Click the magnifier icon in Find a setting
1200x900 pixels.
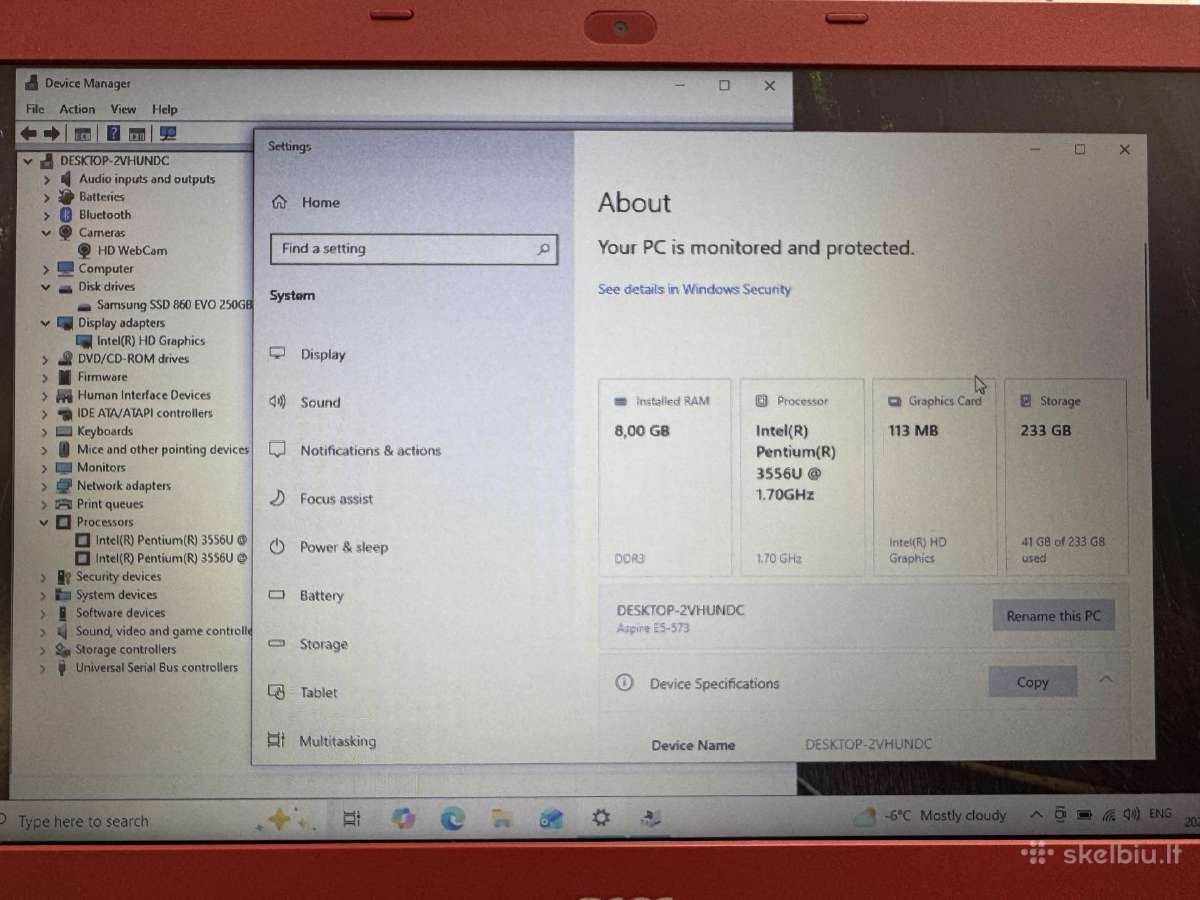tap(543, 249)
